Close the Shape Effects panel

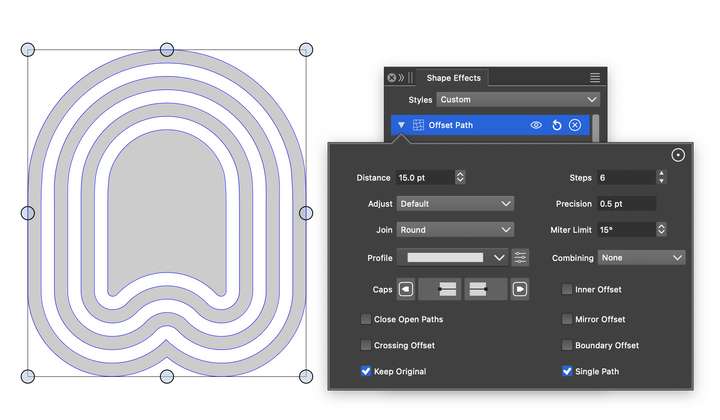[391, 78]
